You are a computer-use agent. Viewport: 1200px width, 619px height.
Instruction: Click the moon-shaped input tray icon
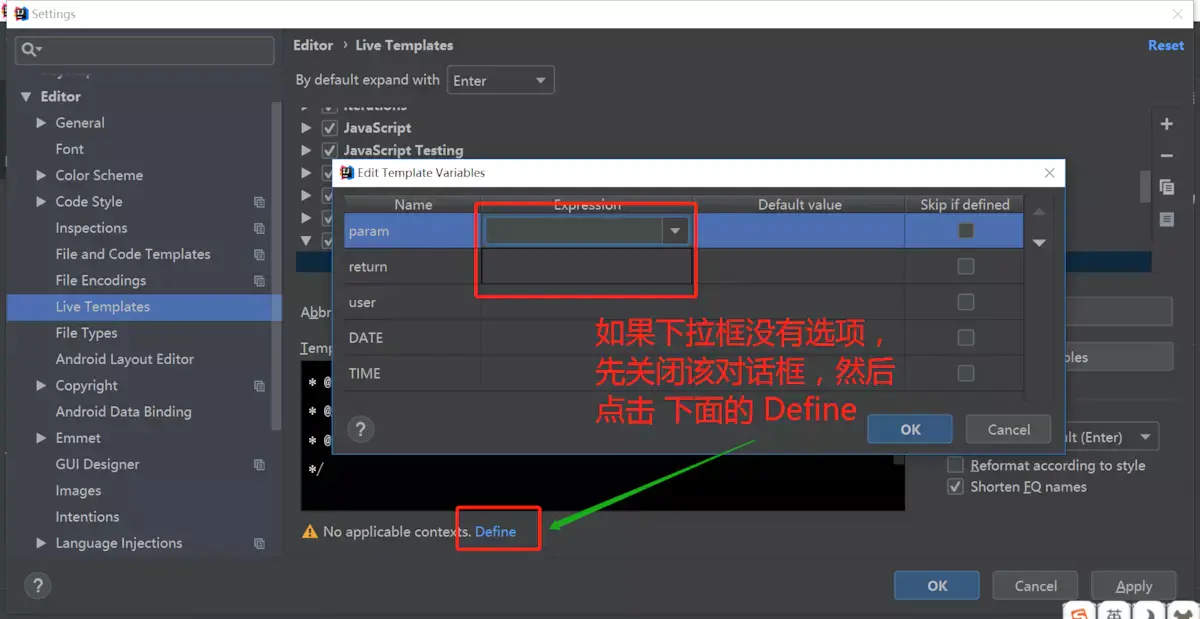tap(1148, 611)
